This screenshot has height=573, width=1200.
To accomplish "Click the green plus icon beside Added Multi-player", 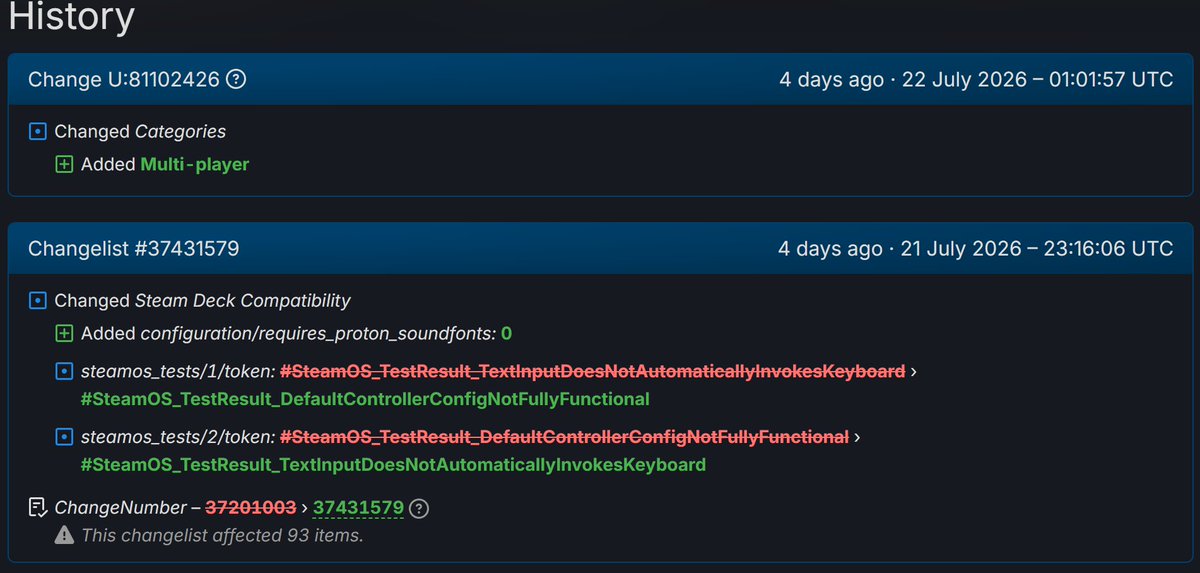I will coord(64,164).
